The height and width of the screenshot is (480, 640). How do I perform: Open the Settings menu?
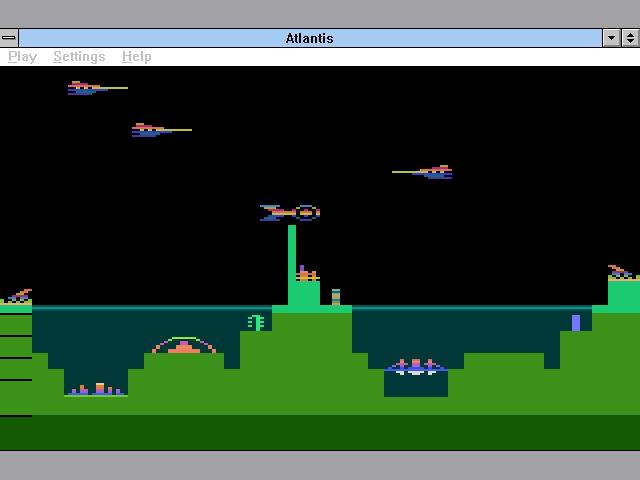tap(79, 56)
